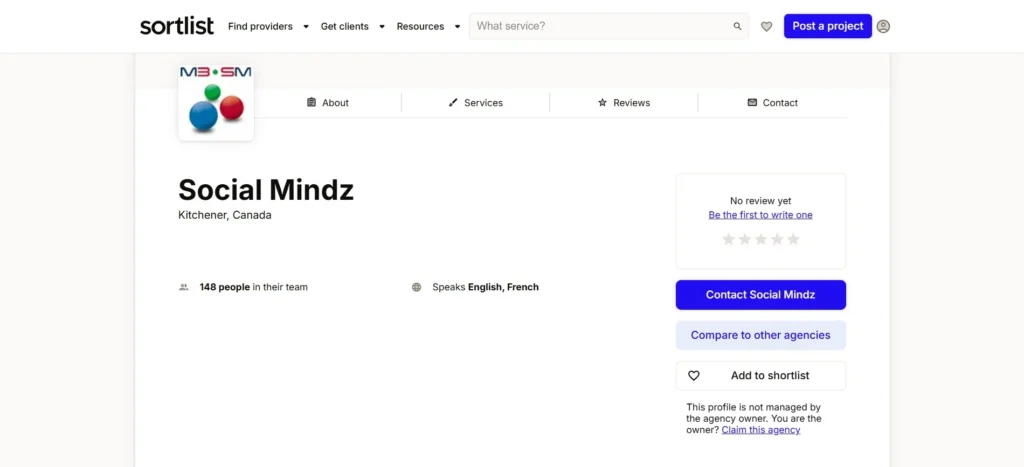Open the Get clients menu
The height and width of the screenshot is (467, 1024).
click(x=344, y=26)
